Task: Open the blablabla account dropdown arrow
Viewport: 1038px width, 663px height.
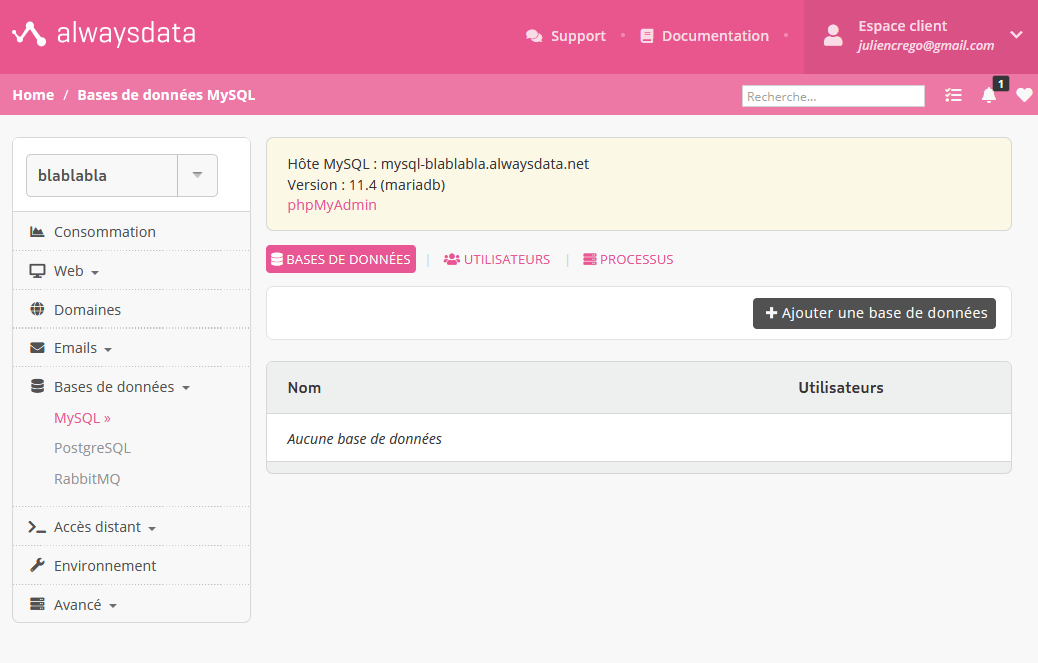Action: tap(197, 175)
